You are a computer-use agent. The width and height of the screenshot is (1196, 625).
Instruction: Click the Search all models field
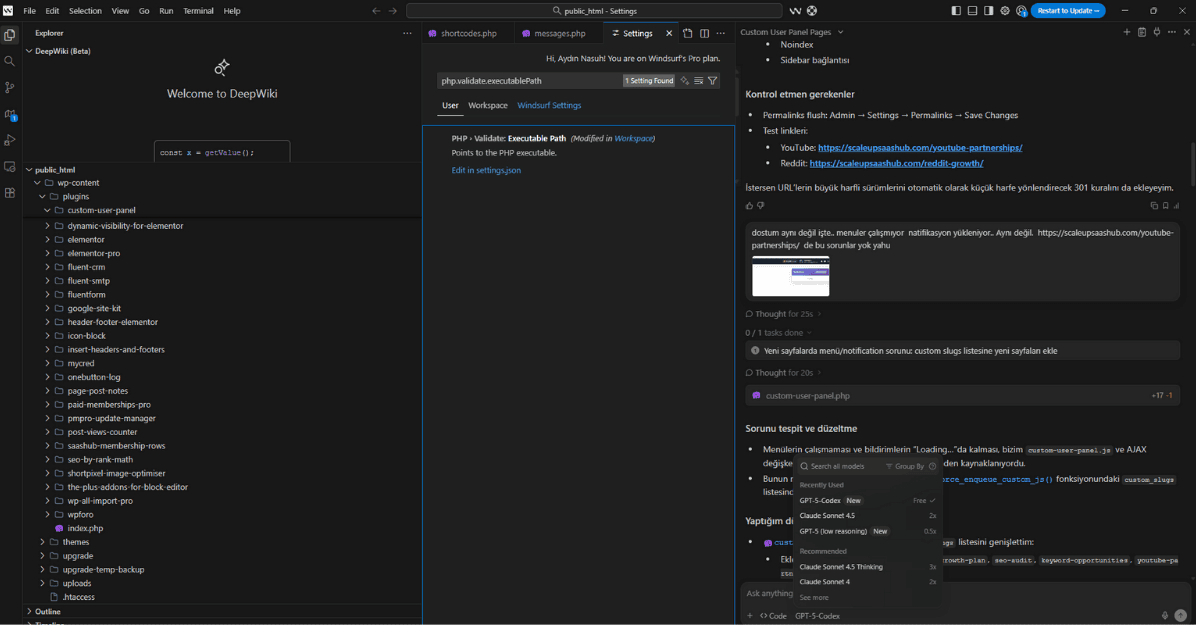[838, 466]
